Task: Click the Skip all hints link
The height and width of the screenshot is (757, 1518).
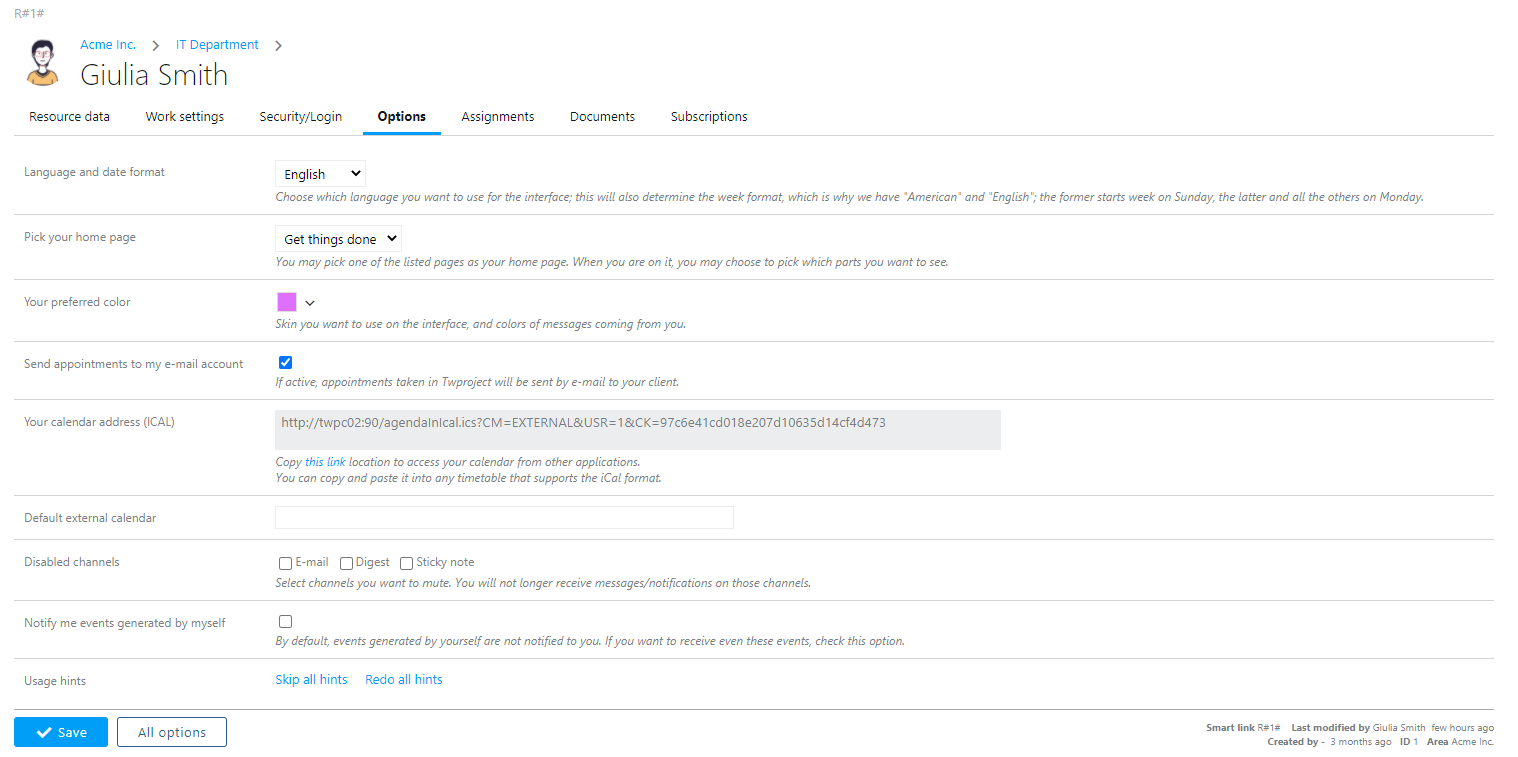Action: (x=311, y=680)
